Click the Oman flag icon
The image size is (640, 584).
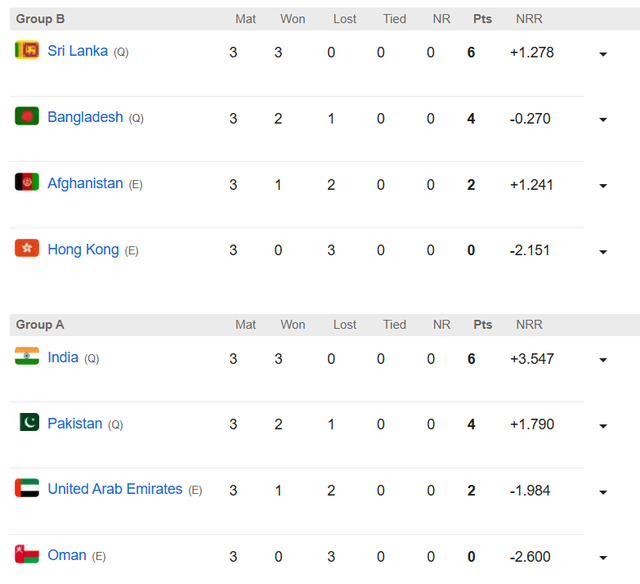pos(27,554)
